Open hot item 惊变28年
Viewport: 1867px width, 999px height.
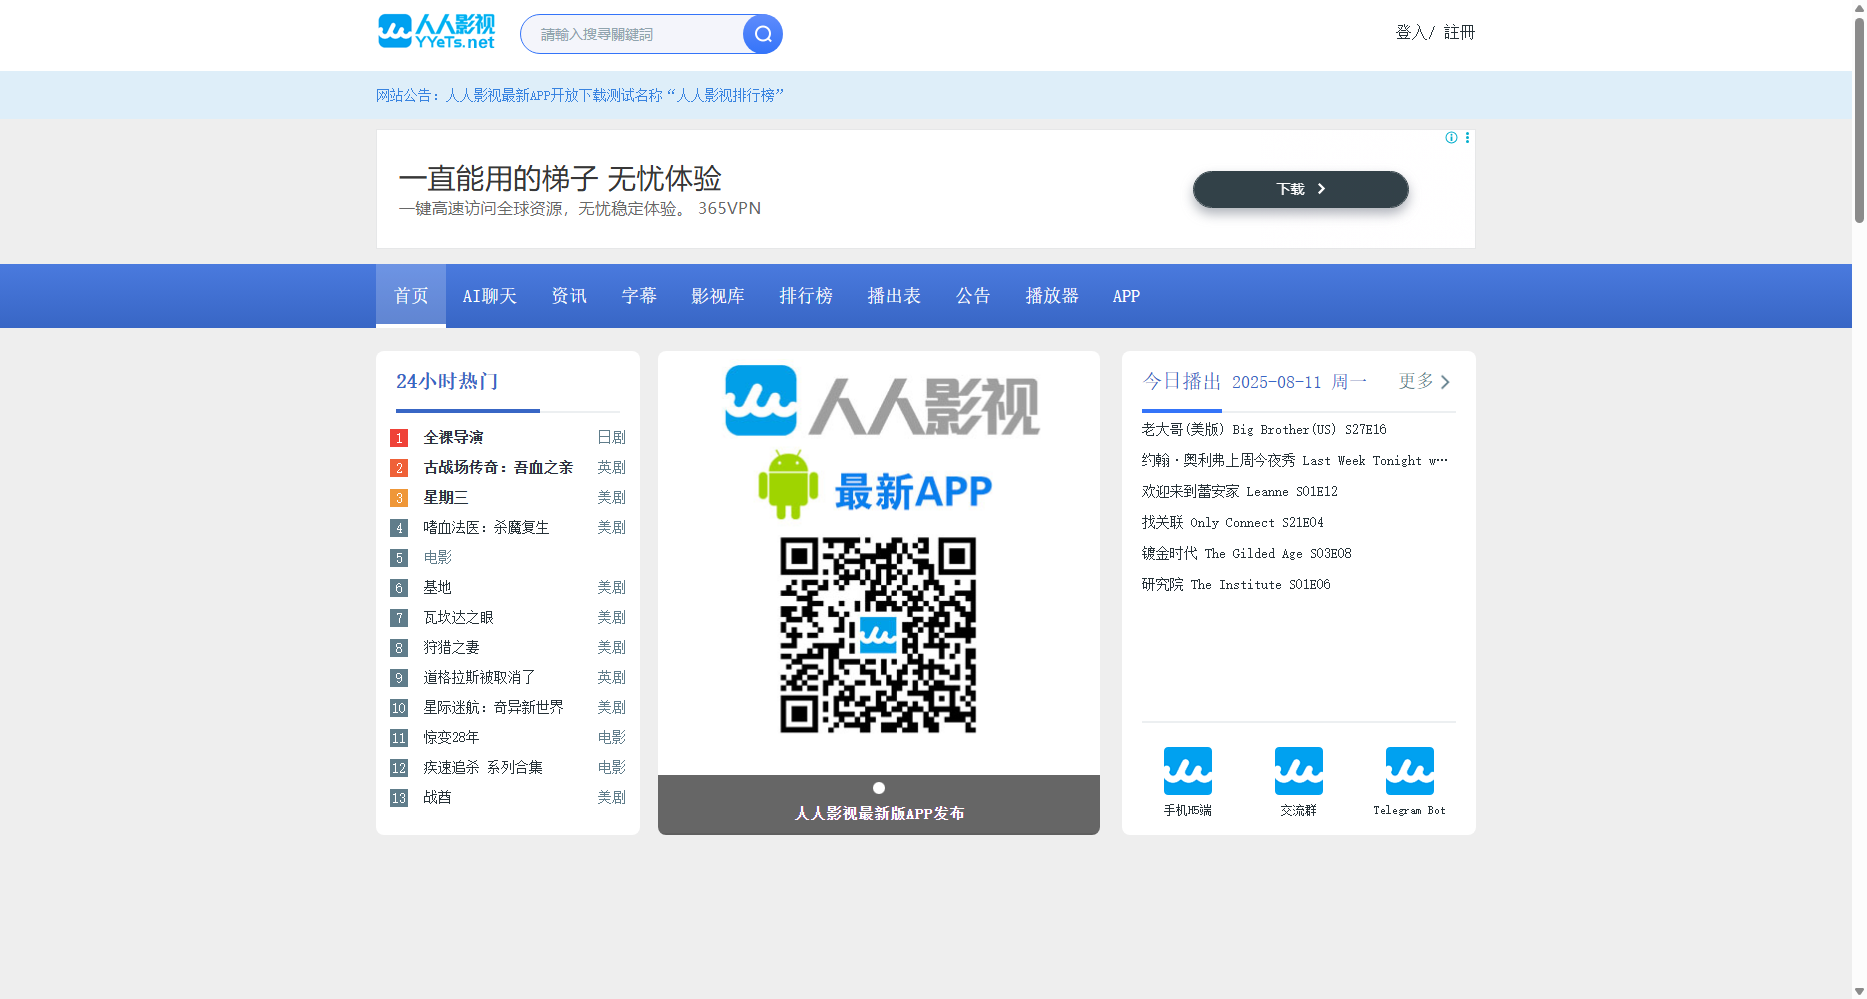[451, 737]
